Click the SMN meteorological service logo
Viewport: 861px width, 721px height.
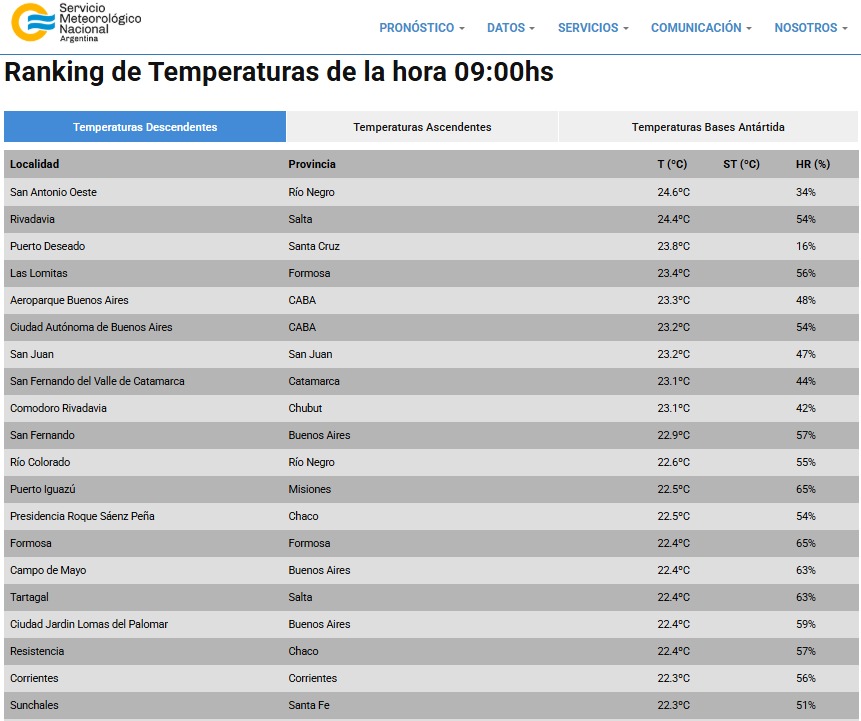tap(70, 22)
